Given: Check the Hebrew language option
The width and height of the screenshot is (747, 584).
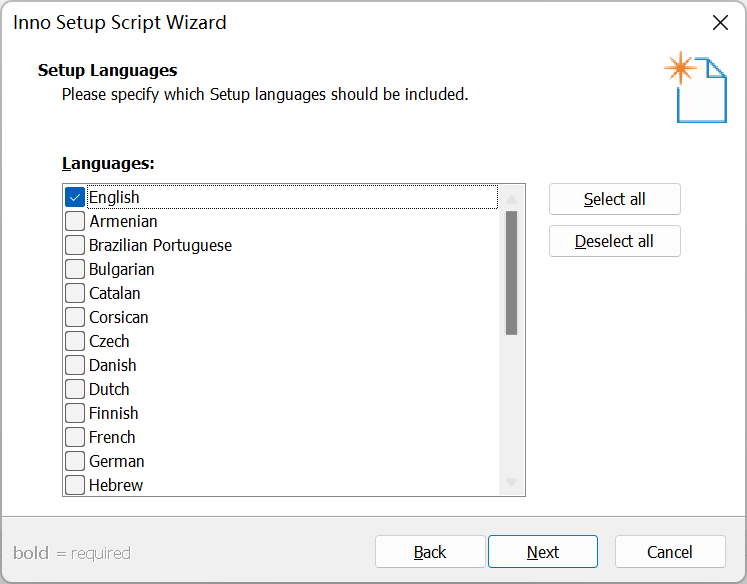Looking at the screenshot, I should coord(75,485).
